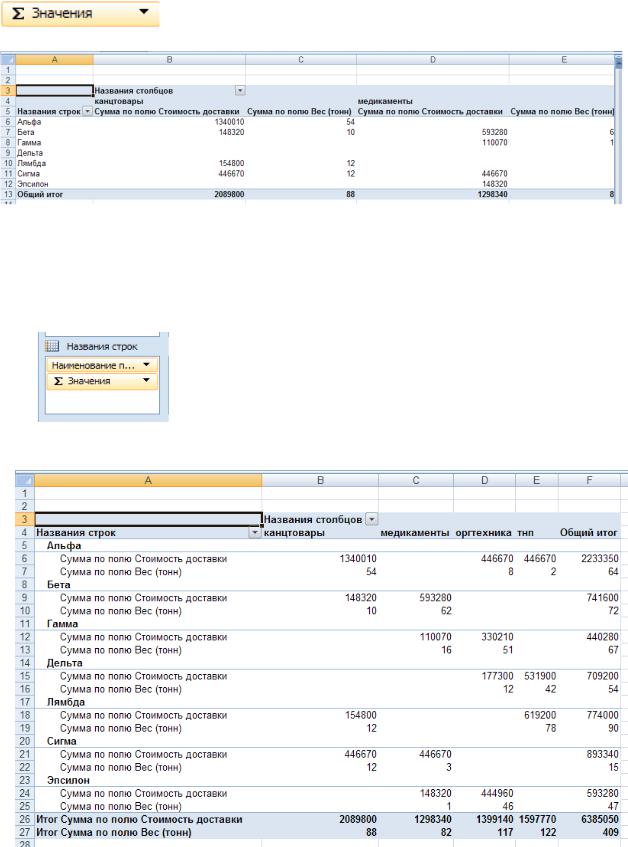
Task: Click Сигма group row in lower sheet
Action: pyautogui.click(x=61, y=741)
